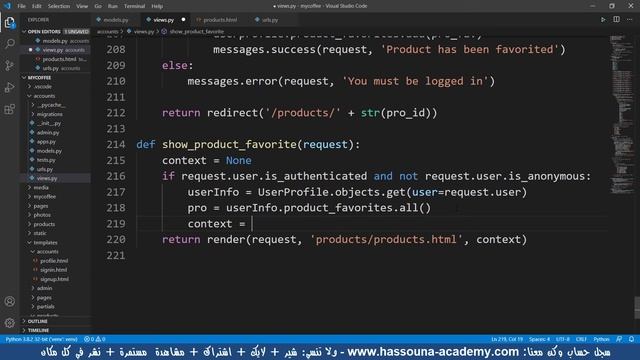The height and width of the screenshot is (360, 640).
Task: Click the code minimap overview
Action: pos(621,114)
